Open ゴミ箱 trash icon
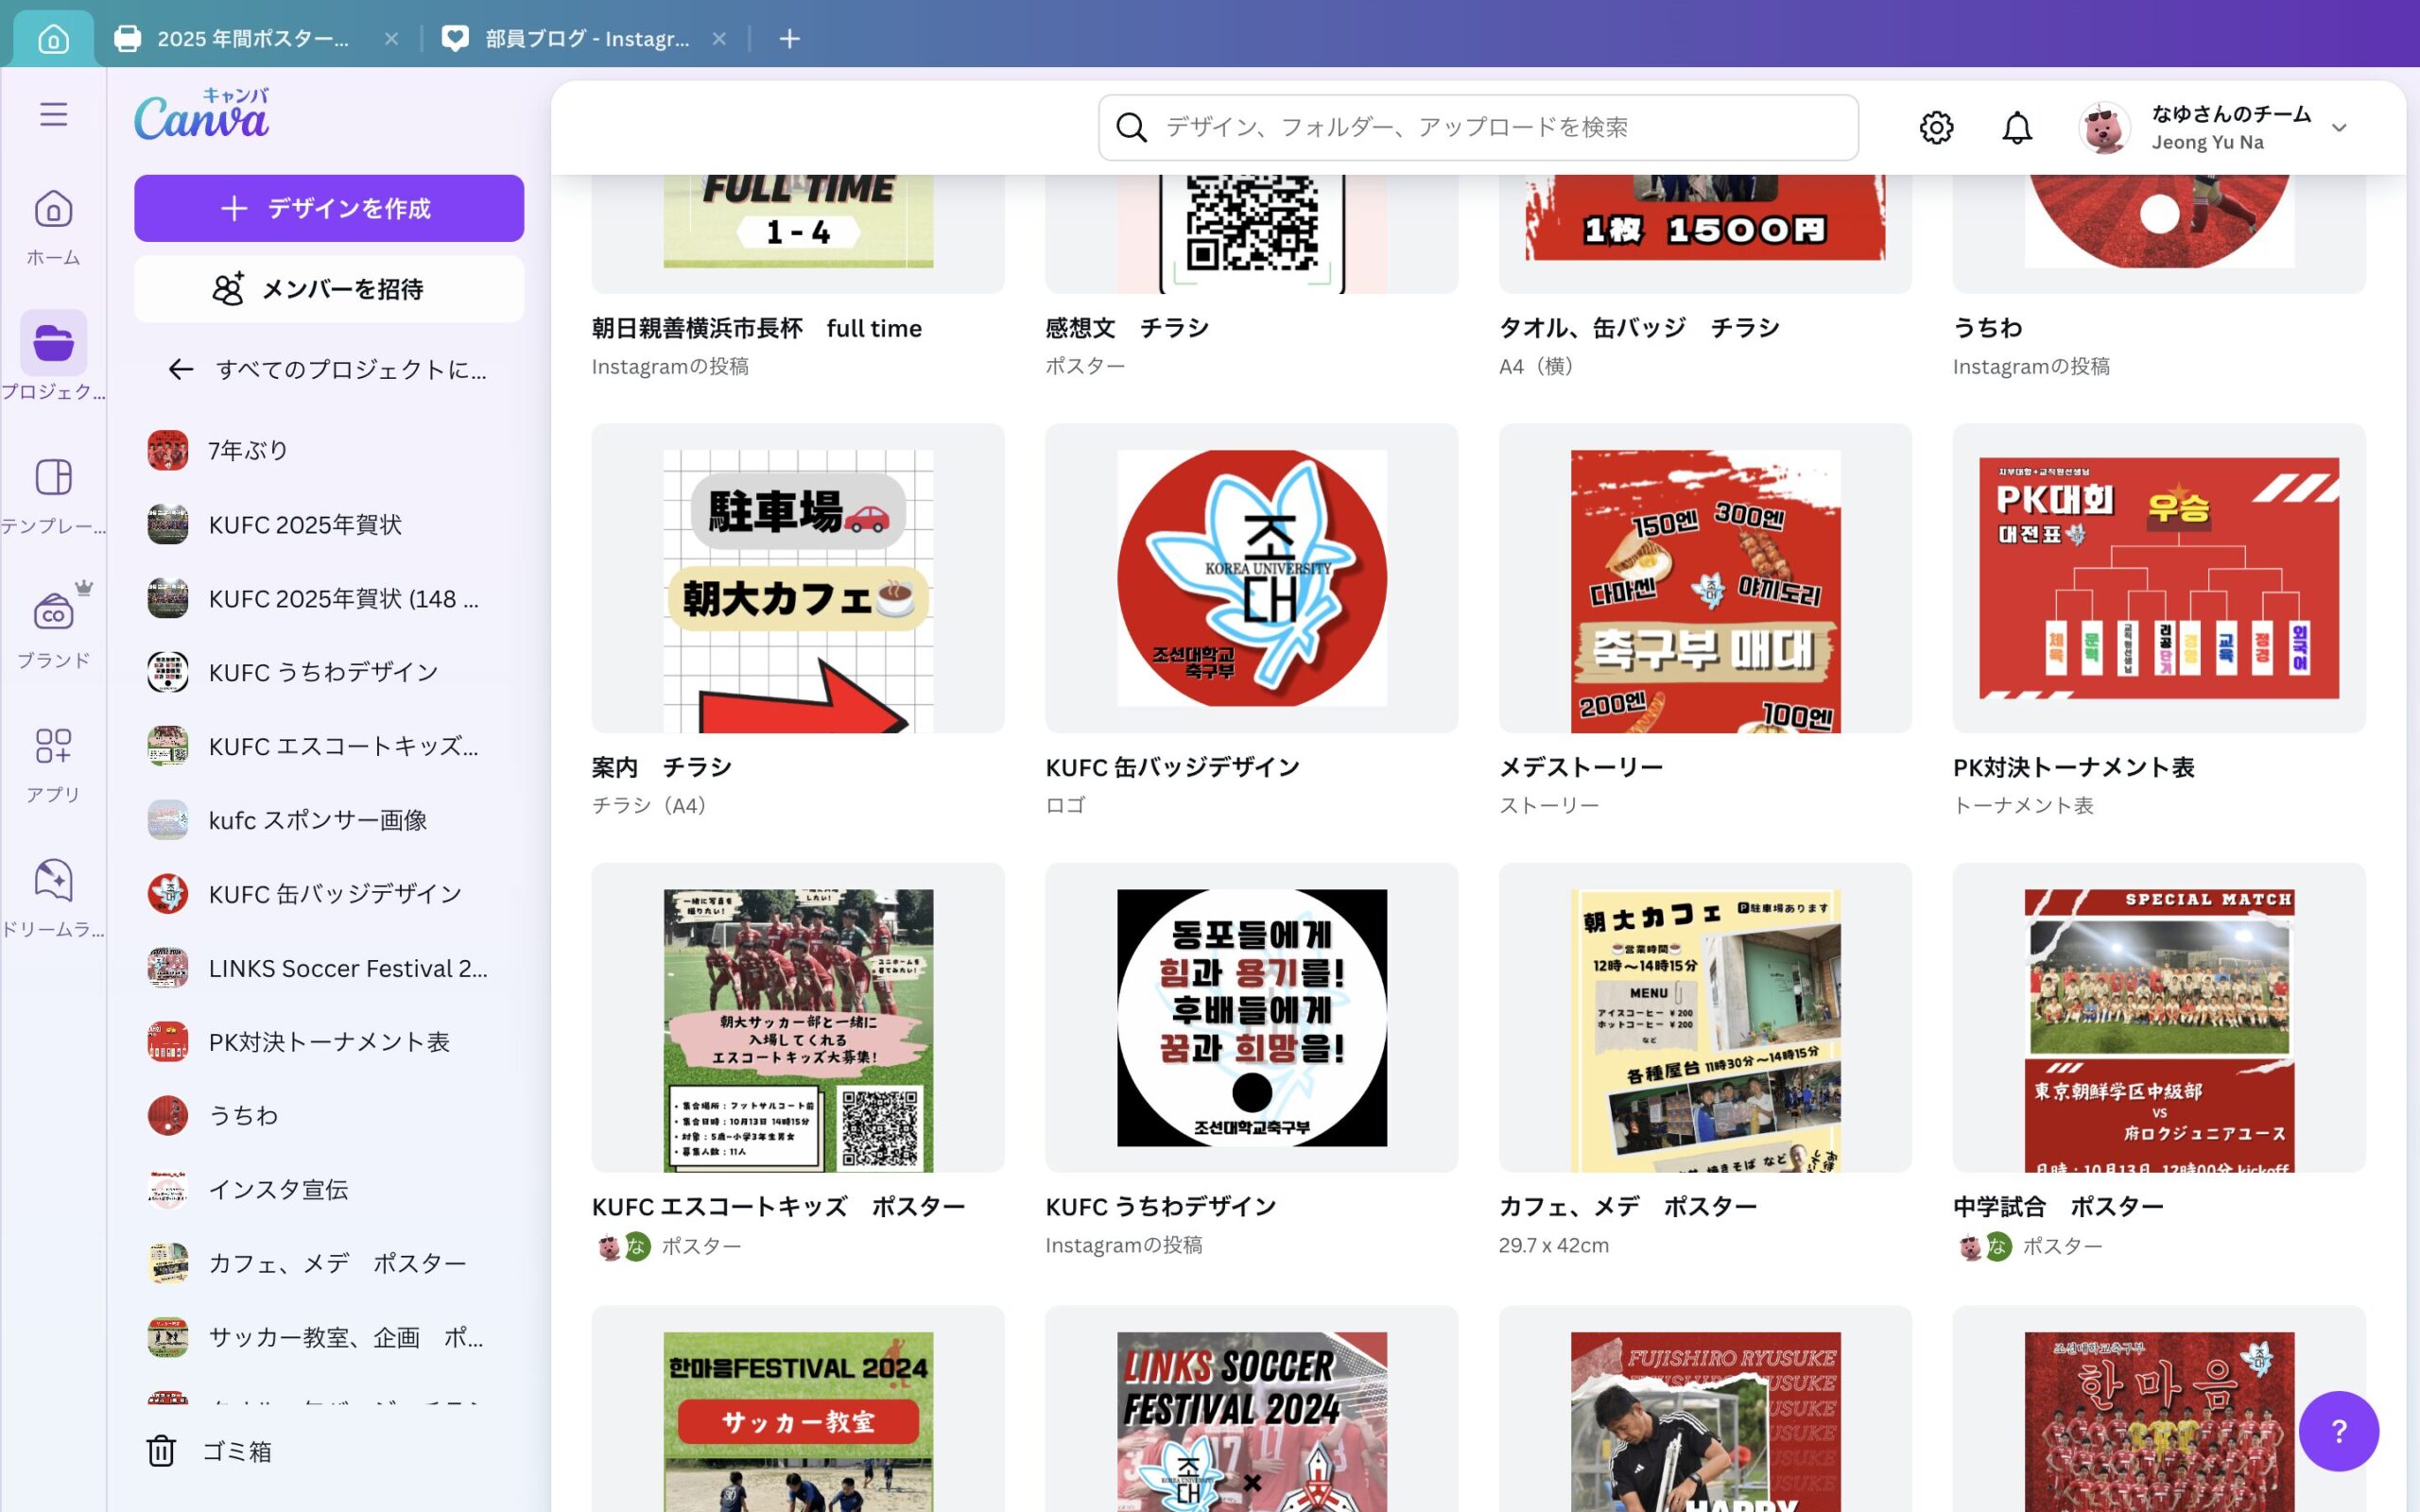This screenshot has width=2420, height=1512. point(161,1451)
